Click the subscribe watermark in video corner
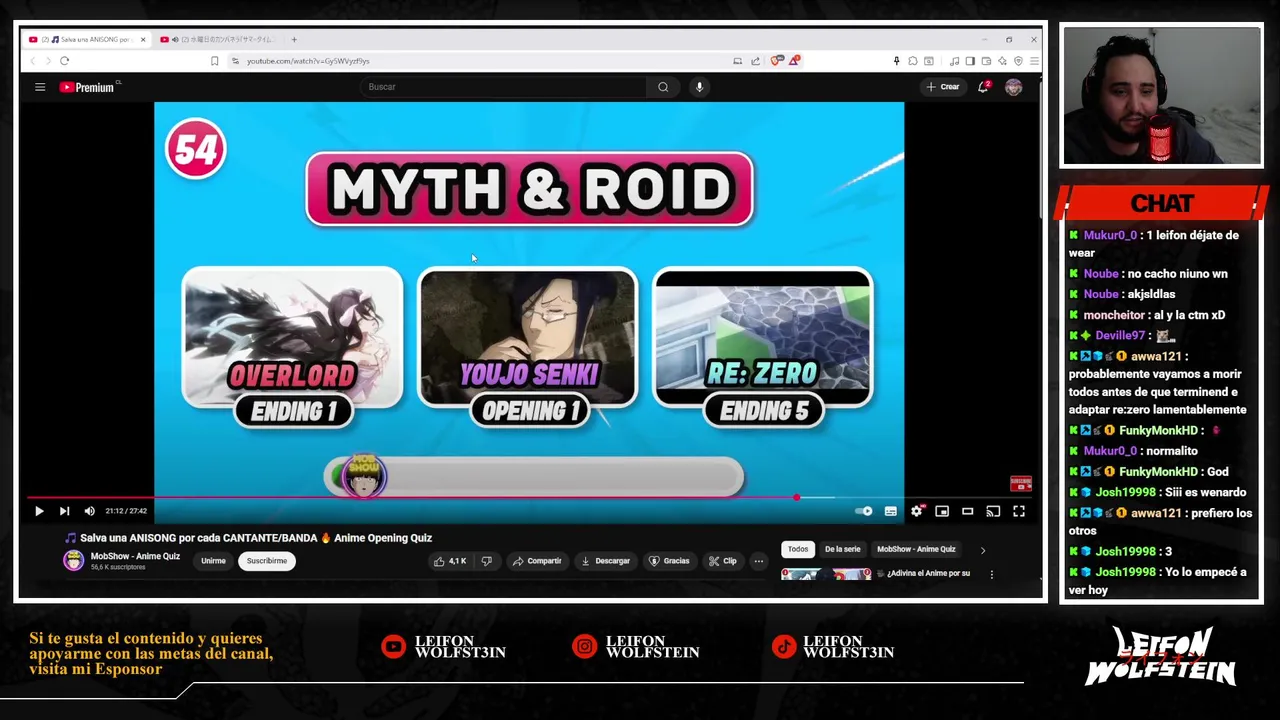The width and height of the screenshot is (1280, 720). (x=1020, y=484)
